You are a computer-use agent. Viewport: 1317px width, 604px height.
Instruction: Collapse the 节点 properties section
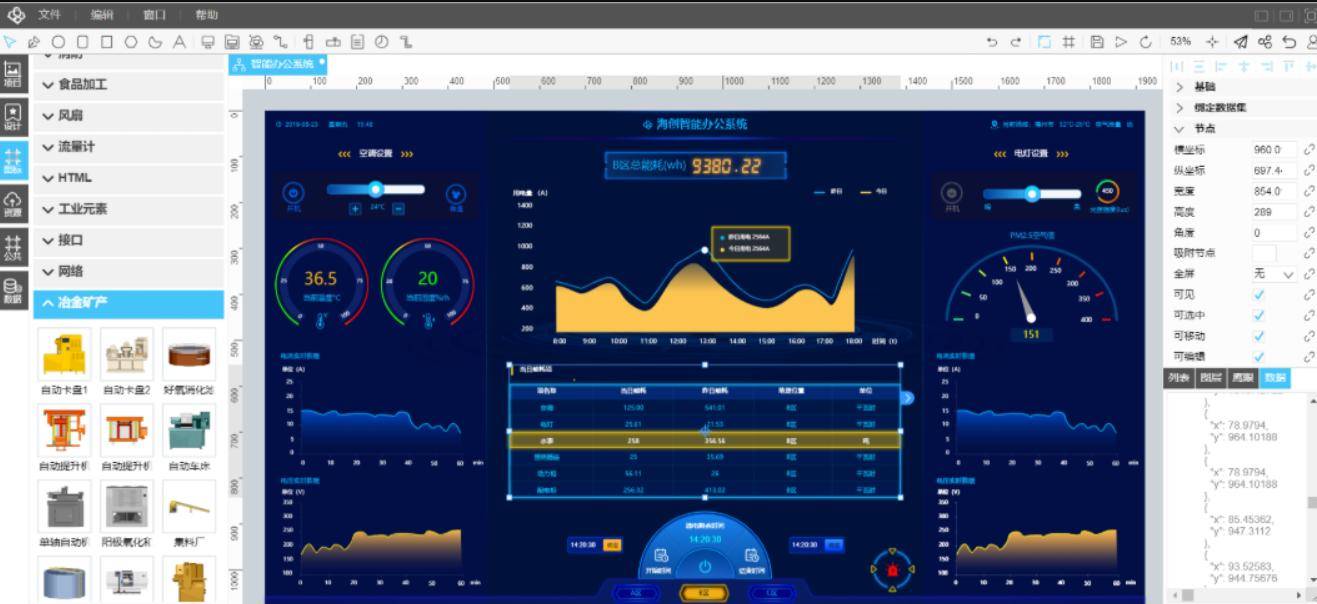[x=1242, y=129]
